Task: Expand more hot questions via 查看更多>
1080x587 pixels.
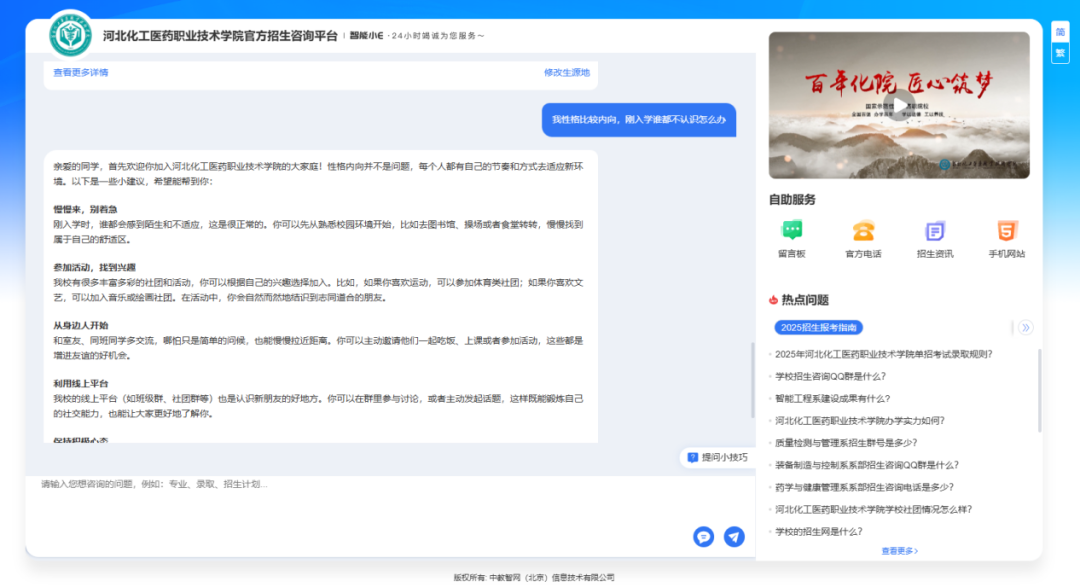Action: click(x=899, y=551)
